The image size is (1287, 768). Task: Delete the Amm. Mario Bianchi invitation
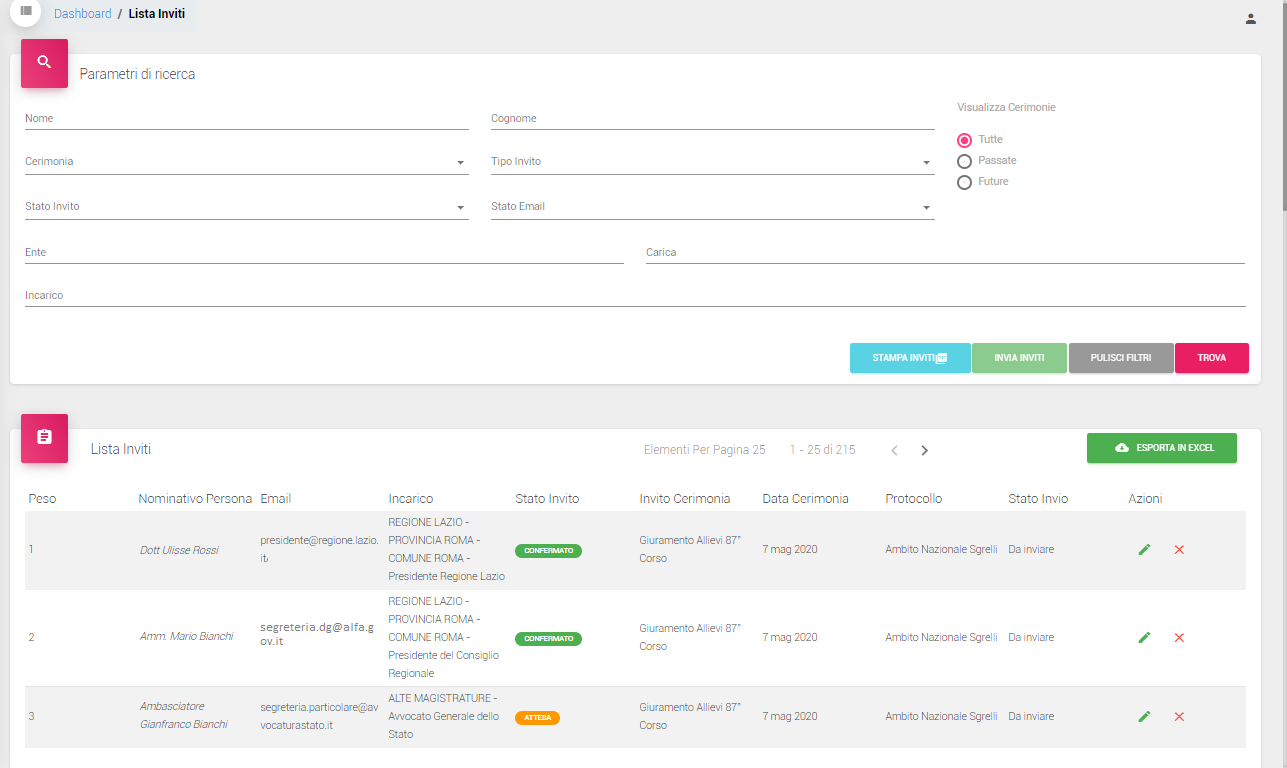pyautogui.click(x=1179, y=637)
